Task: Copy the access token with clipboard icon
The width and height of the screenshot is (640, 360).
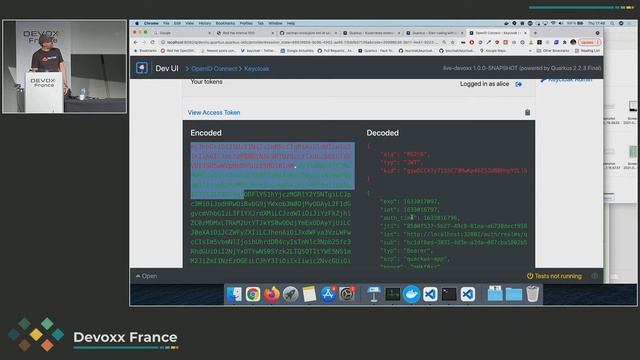Action: 527,112
